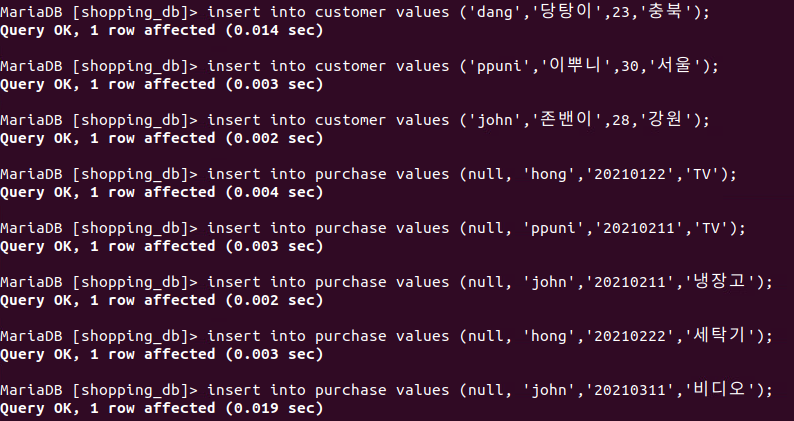794x421 pixels.
Task: Click the purchase insert line containing '비디오'
Action: tap(386, 390)
